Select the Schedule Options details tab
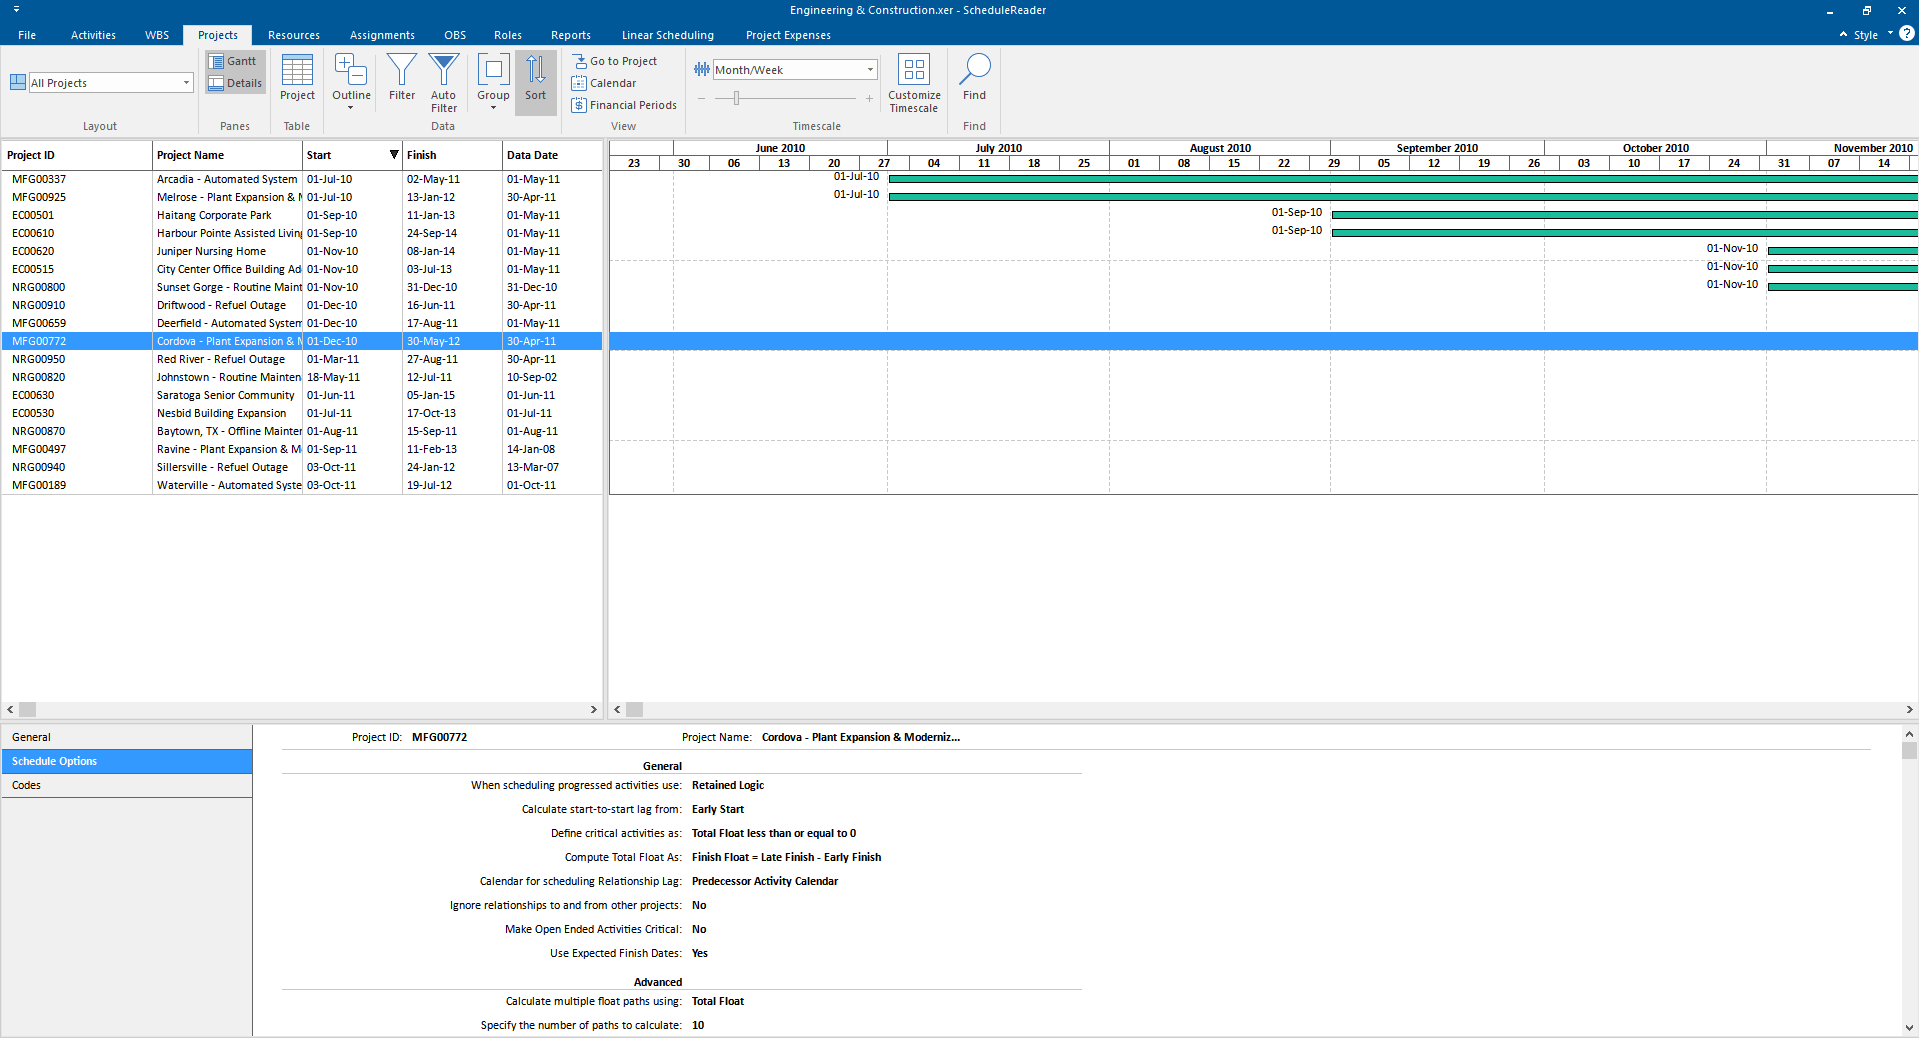 [x=127, y=761]
